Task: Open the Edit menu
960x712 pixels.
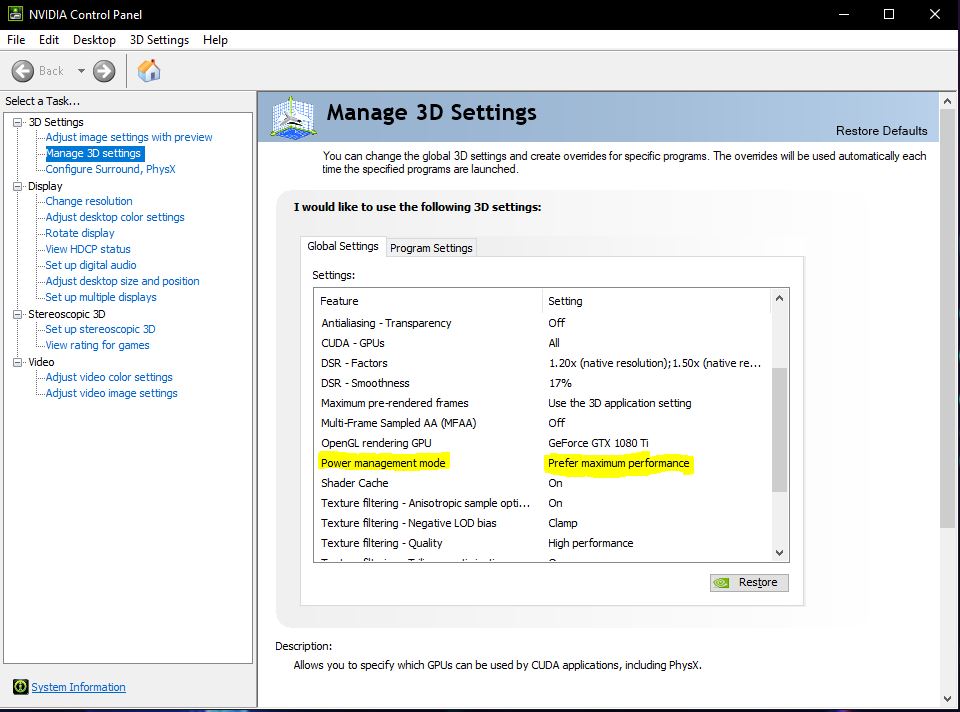Action: point(49,40)
